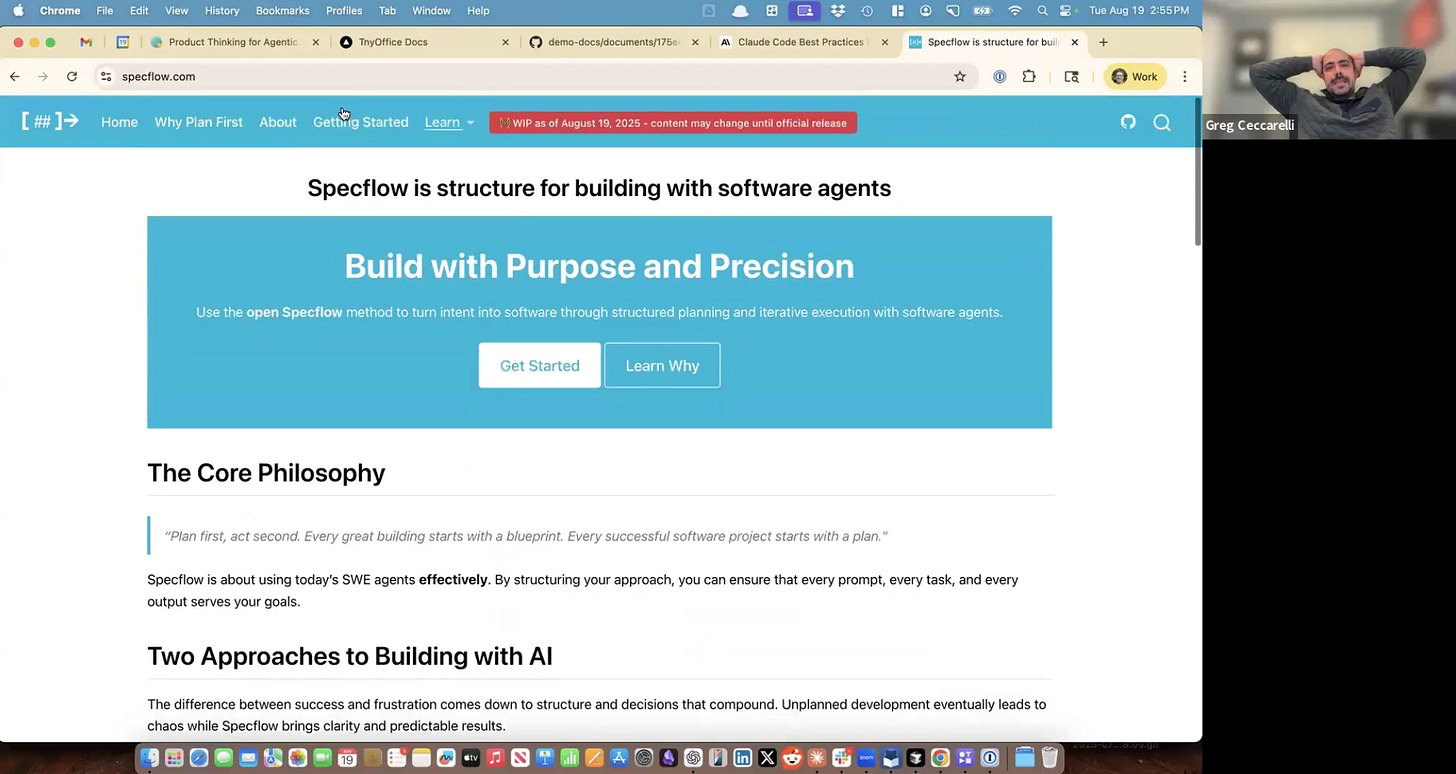Screen dimensions: 1456x774
Task: Open the GitHub icon in site header
Action: [1128, 122]
